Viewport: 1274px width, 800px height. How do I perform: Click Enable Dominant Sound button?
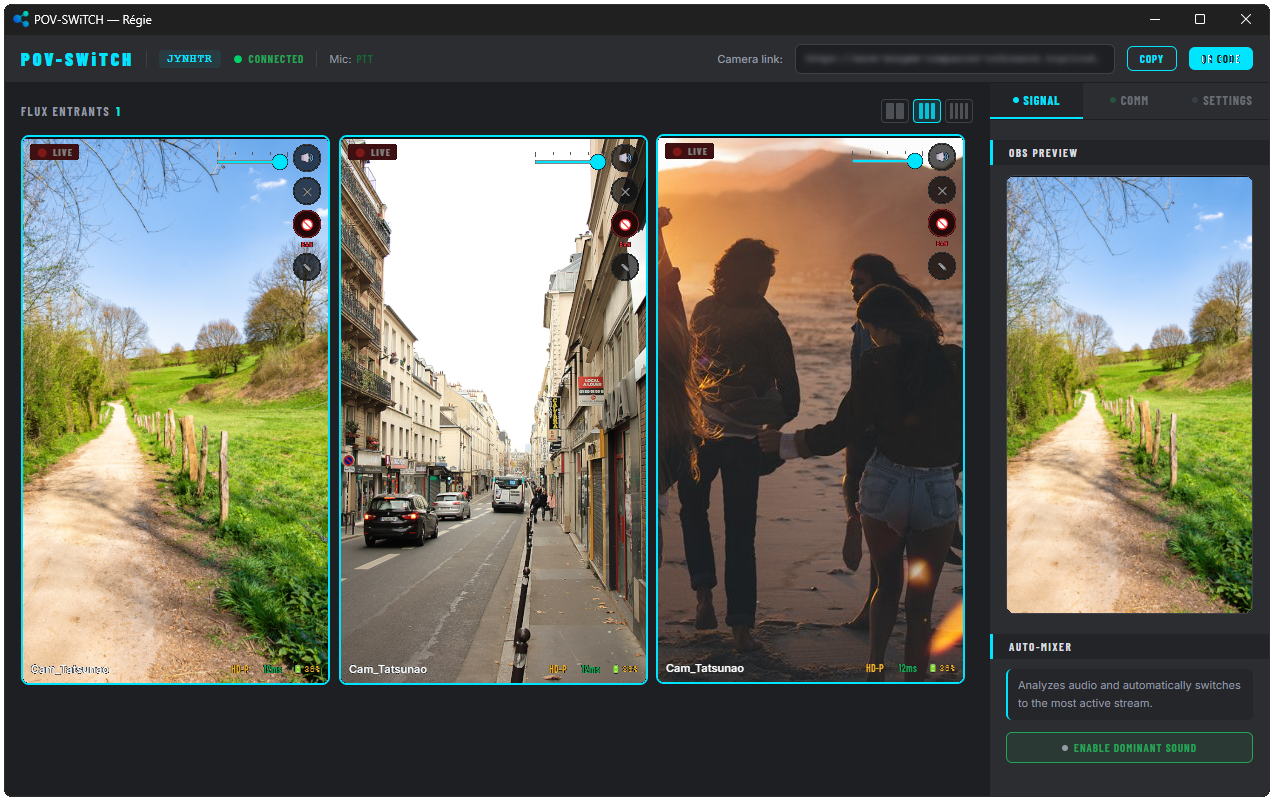(1129, 748)
